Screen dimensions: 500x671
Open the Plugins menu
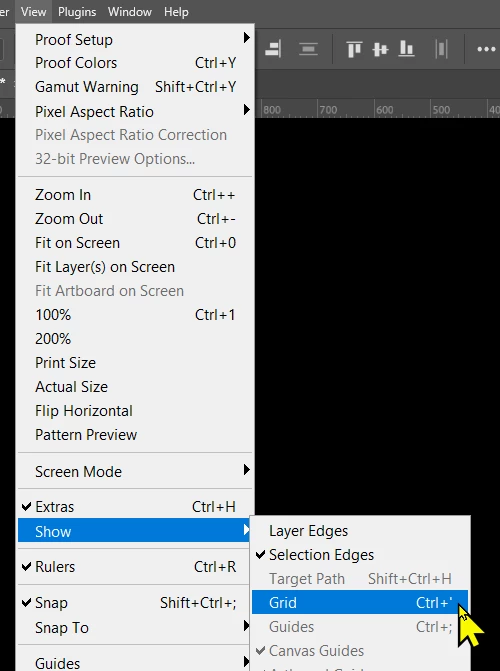coord(77,12)
